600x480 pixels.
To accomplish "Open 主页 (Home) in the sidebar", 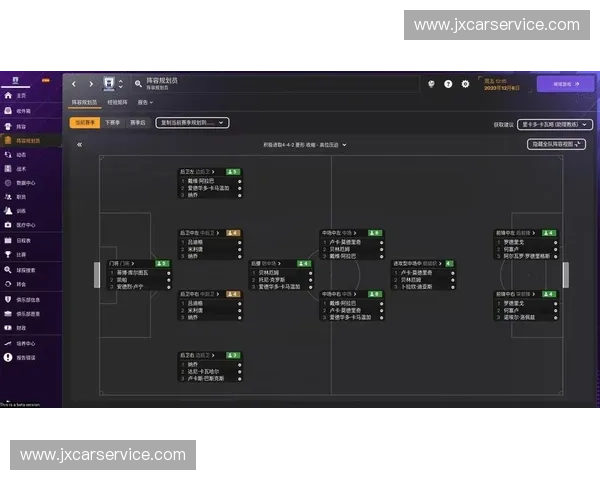I will [20, 96].
